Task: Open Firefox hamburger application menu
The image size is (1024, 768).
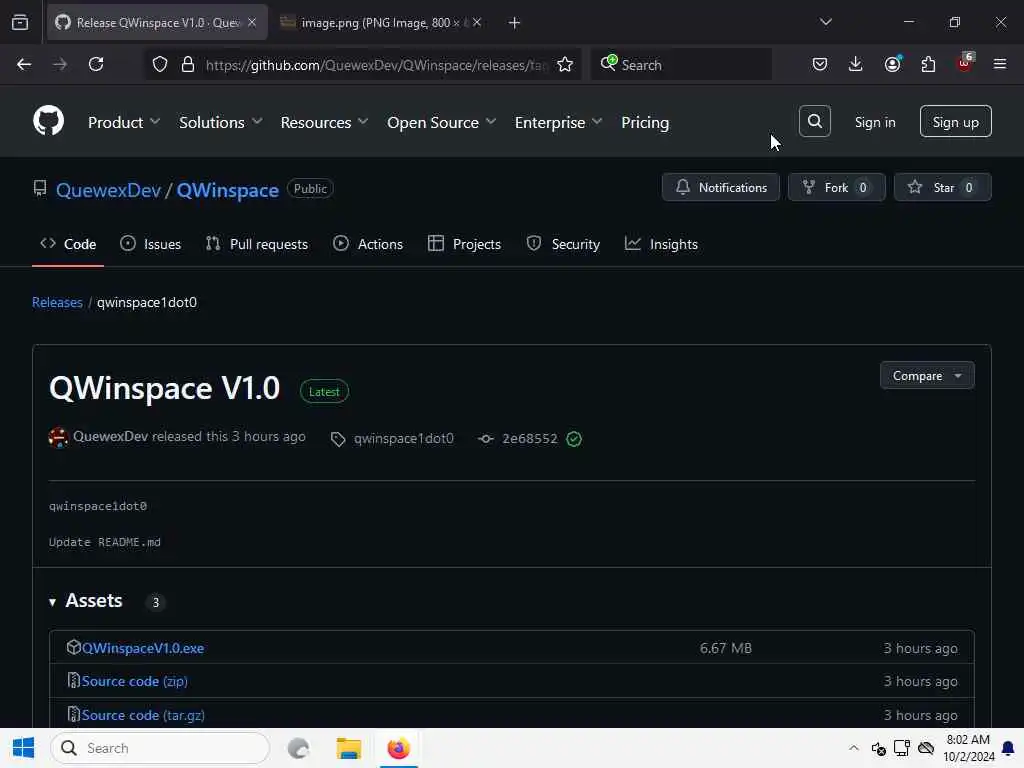Action: [x=1000, y=64]
